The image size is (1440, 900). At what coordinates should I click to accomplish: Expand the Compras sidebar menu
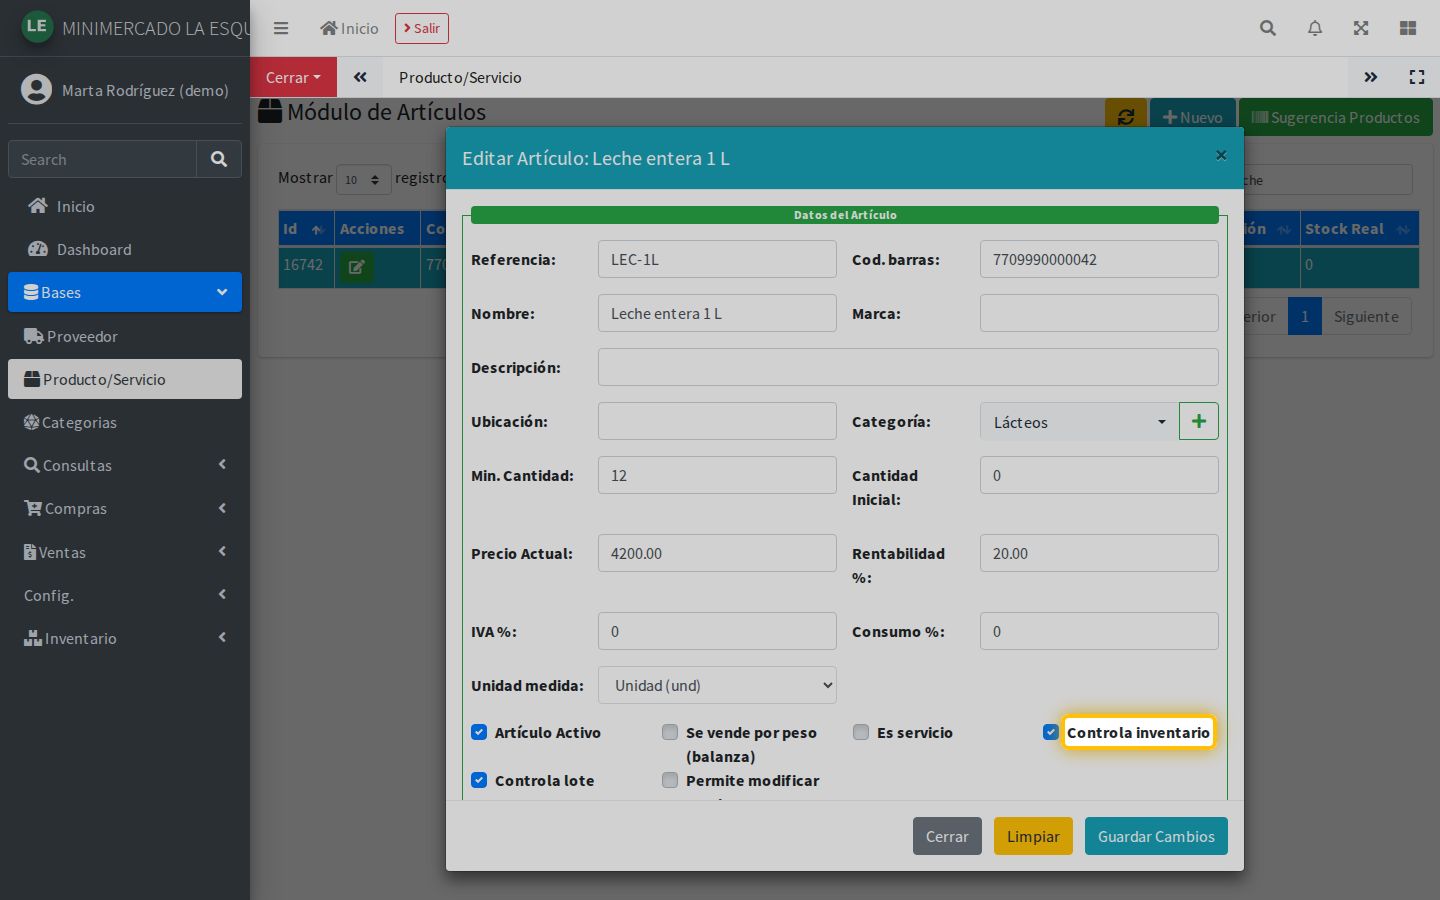click(125, 508)
